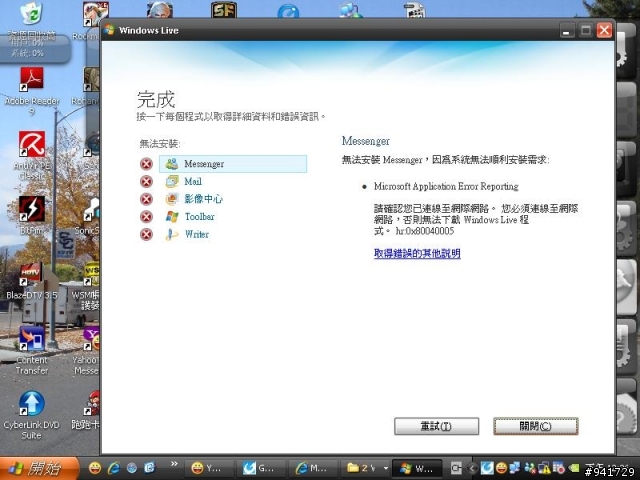Image resolution: width=640 pixels, height=480 pixels.
Task: Open CyberLink DVD Suite desktop shortcut
Action: coord(32,416)
